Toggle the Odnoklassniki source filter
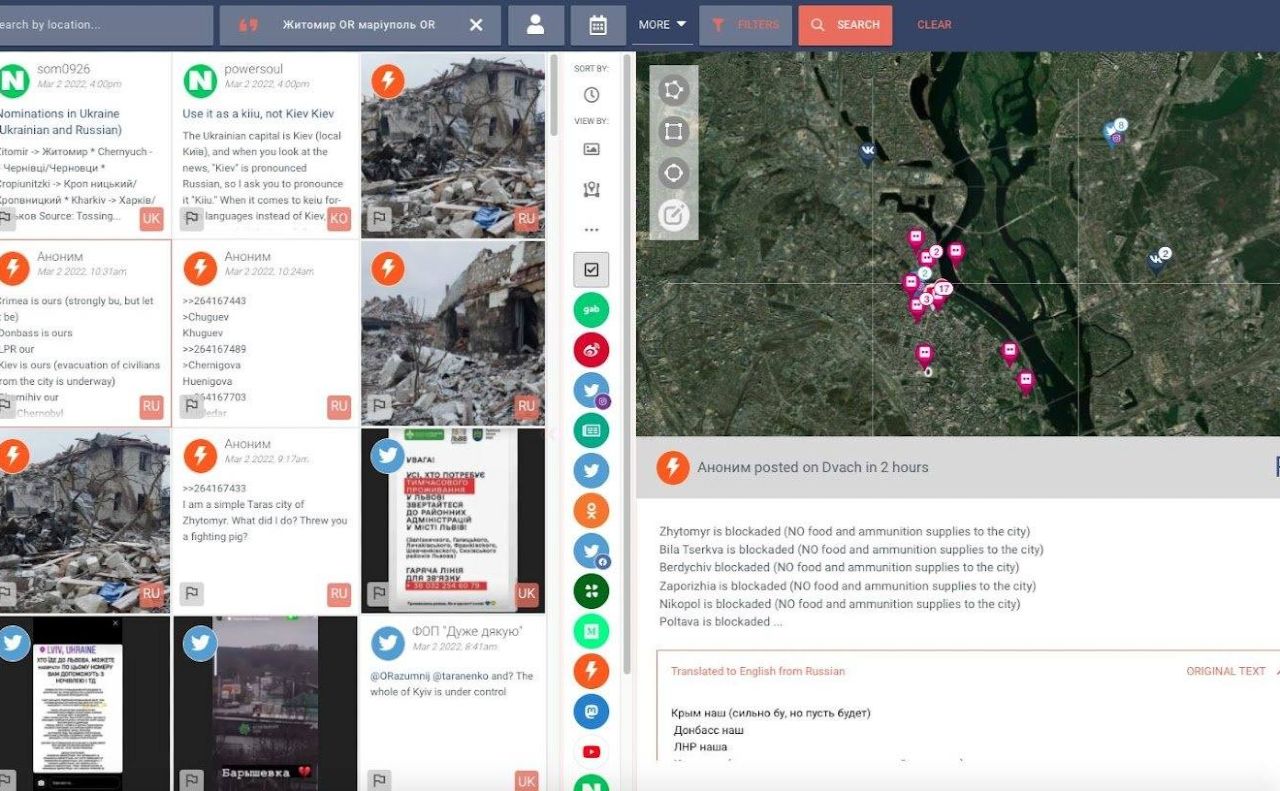The image size is (1280, 791). (x=591, y=510)
